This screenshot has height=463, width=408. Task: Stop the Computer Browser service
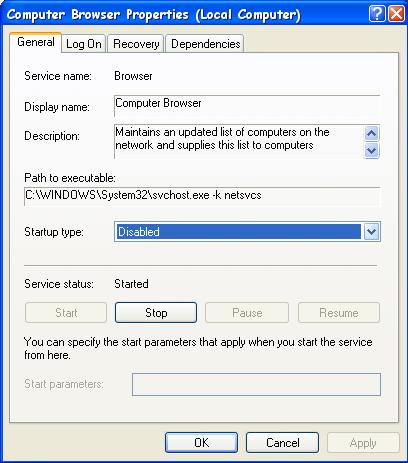[x=156, y=313]
